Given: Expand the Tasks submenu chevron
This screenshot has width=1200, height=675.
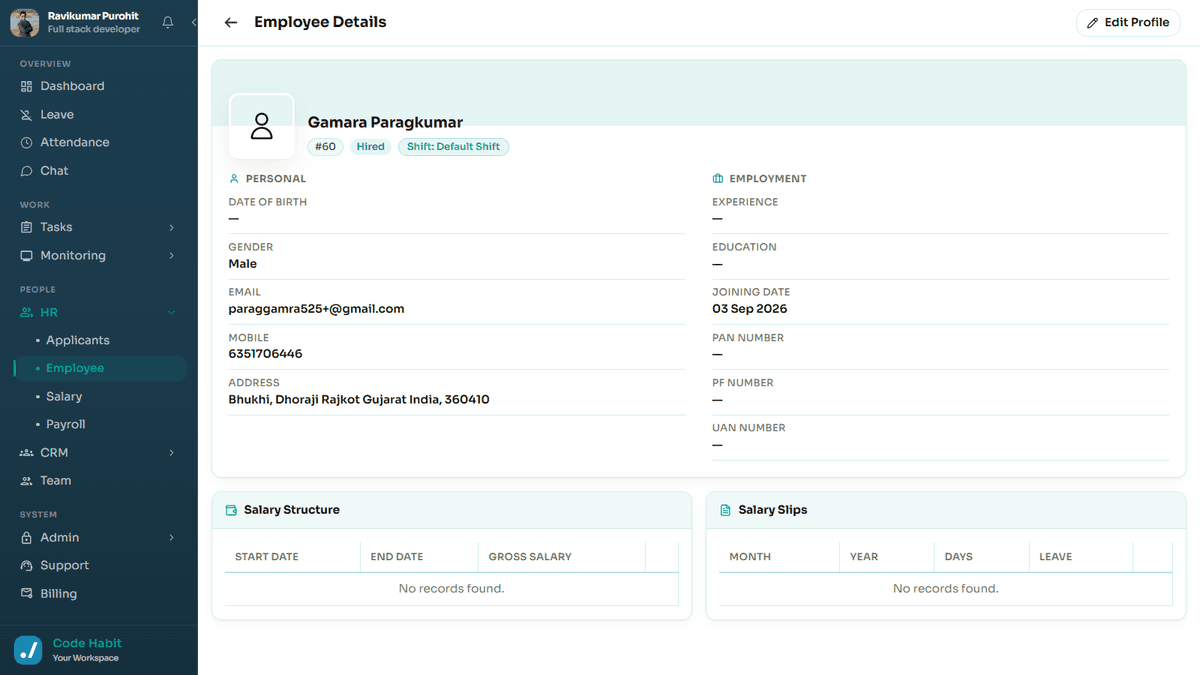Looking at the screenshot, I should tap(171, 227).
